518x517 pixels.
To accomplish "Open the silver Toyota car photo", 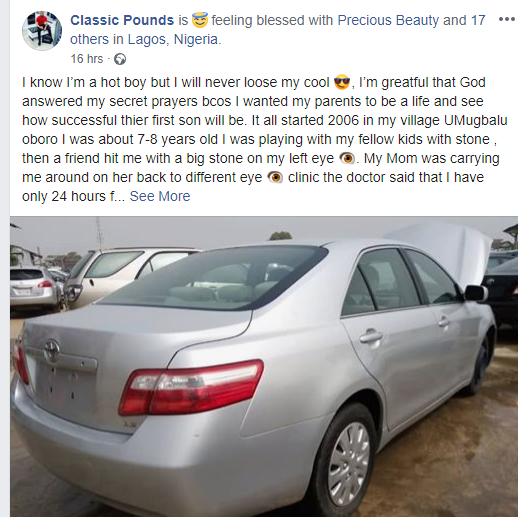I will 264,367.
